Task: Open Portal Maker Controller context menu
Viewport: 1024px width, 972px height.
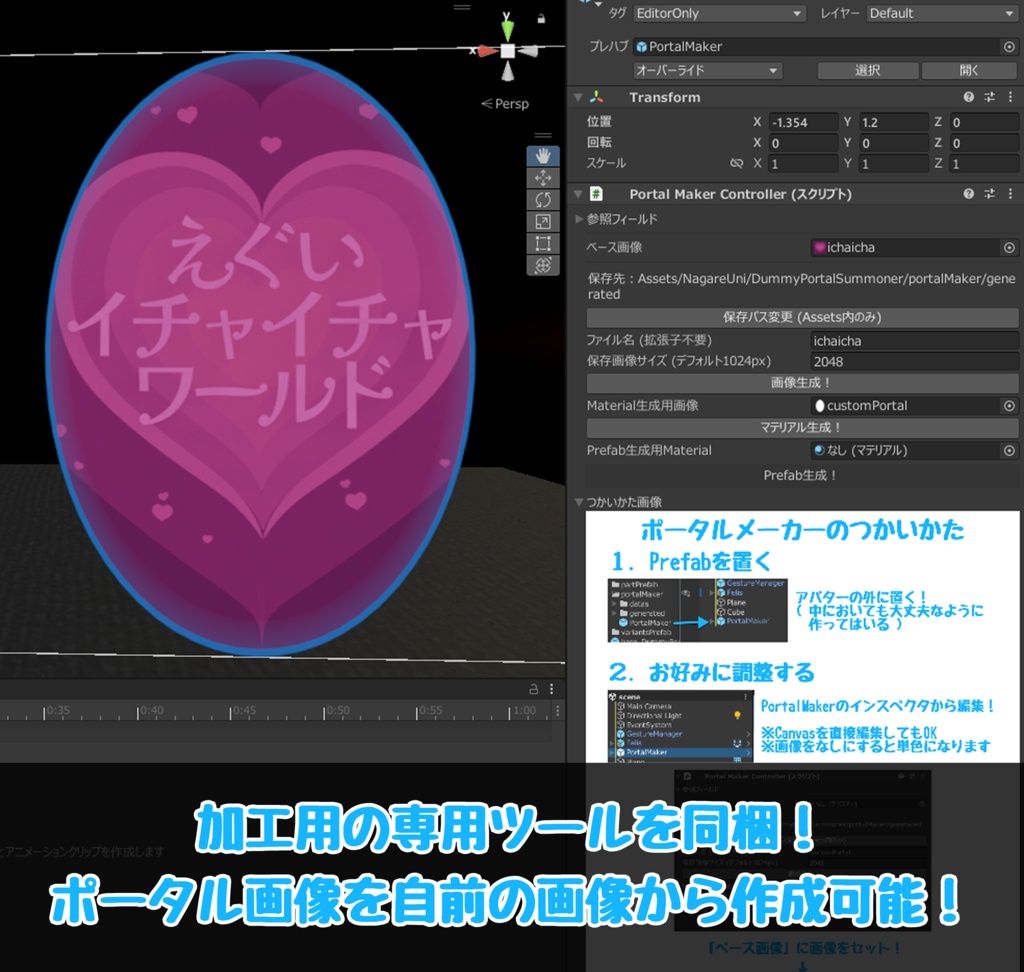Action: coord(1010,194)
